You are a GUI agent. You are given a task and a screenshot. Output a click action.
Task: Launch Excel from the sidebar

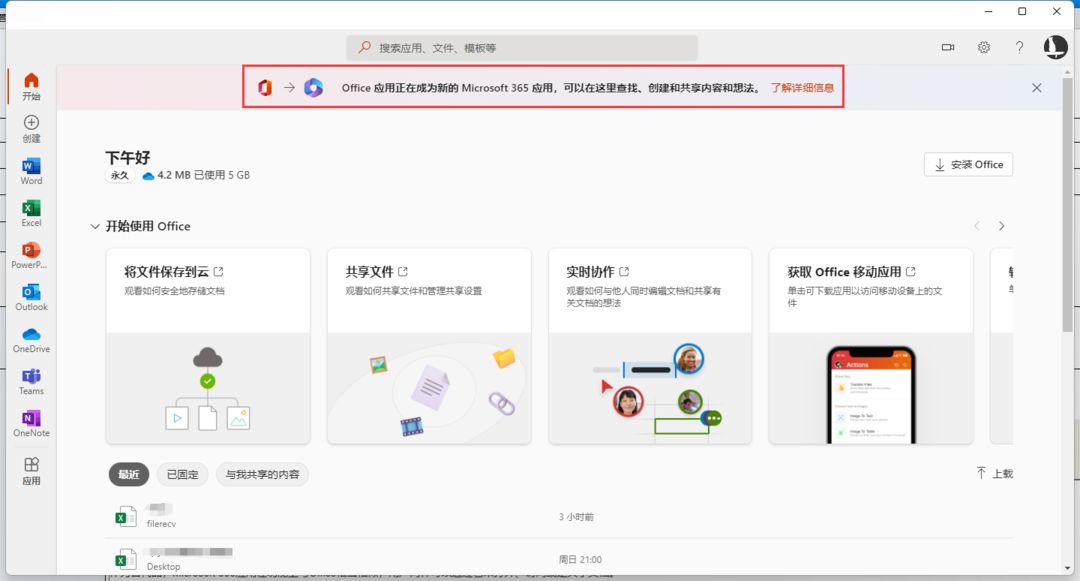coord(31,213)
